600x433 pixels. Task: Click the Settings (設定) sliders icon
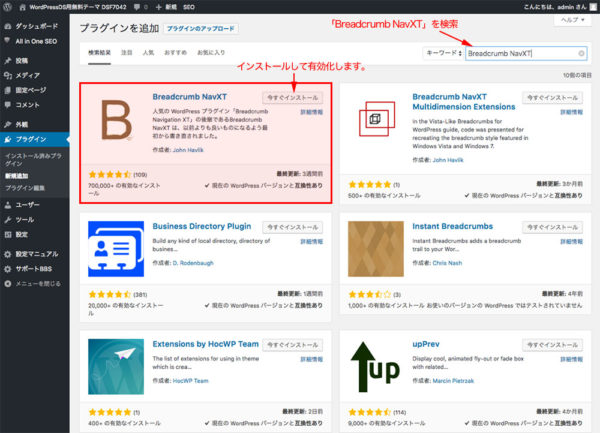tap(8, 234)
